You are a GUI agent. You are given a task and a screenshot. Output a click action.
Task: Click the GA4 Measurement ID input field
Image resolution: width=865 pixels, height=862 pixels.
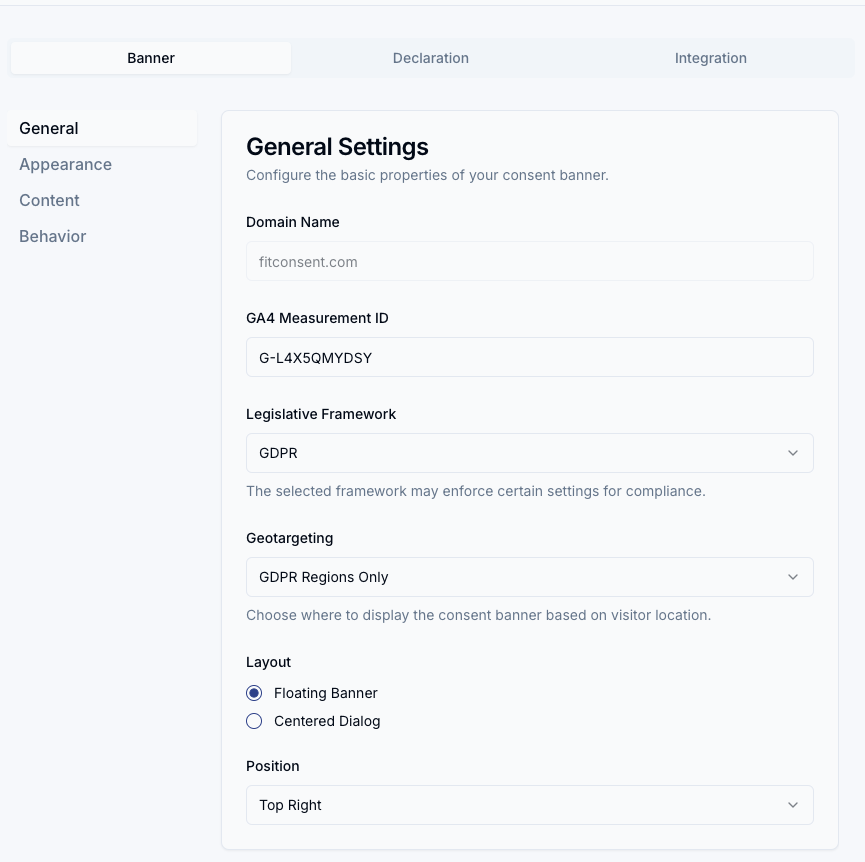530,357
